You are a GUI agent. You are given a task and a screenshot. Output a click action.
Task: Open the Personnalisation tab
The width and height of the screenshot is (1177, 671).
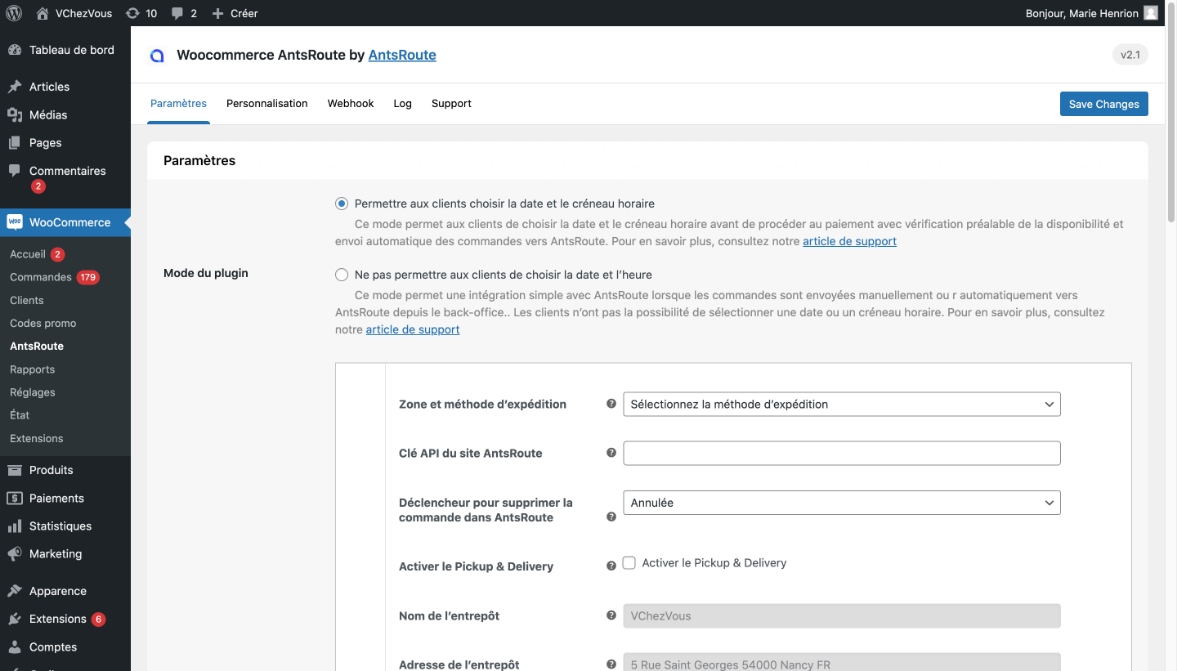(267, 103)
